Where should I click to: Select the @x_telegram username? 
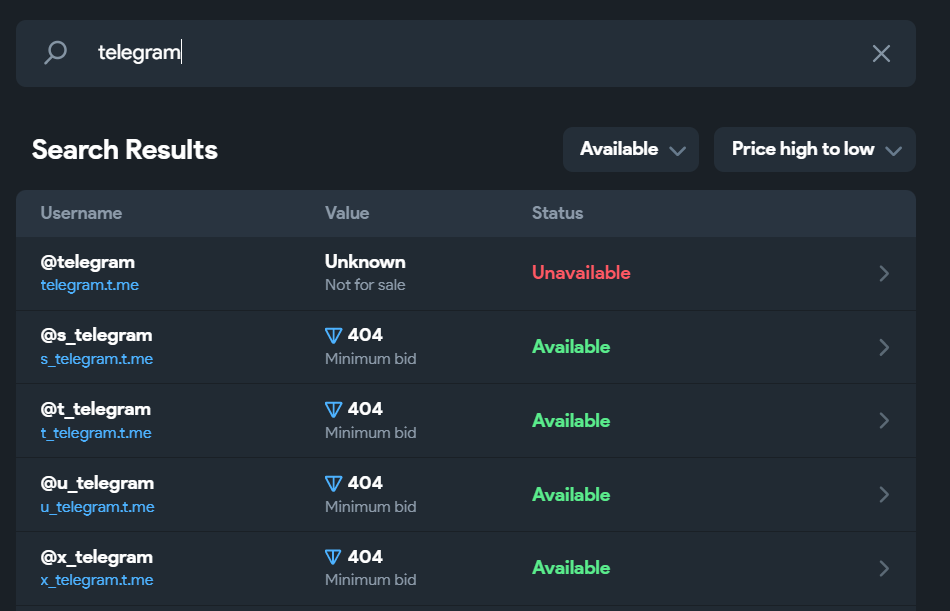pyautogui.click(x=97, y=557)
